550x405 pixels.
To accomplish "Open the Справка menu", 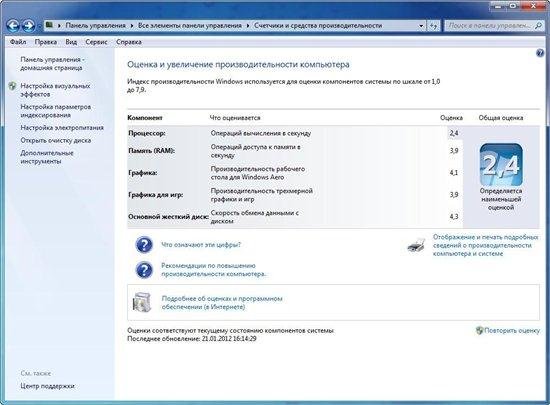I will pyautogui.click(x=129, y=42).
